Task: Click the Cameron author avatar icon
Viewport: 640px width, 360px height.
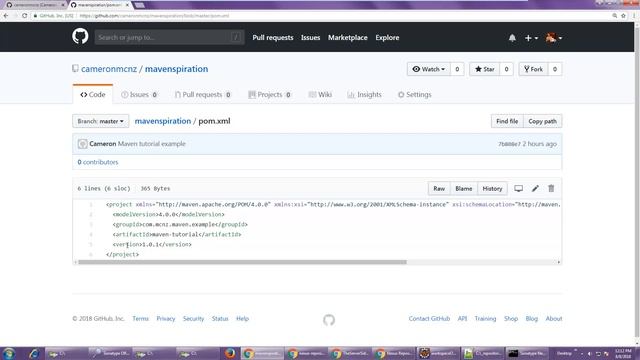Action: [x=82, y=144]
